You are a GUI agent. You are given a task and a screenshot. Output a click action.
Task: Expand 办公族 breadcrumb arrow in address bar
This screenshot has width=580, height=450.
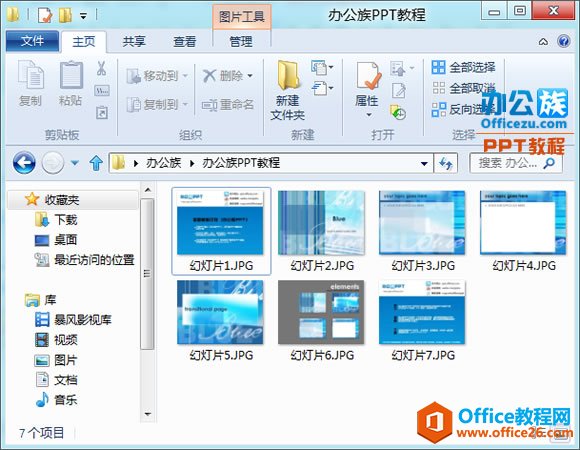click(192, 163)
